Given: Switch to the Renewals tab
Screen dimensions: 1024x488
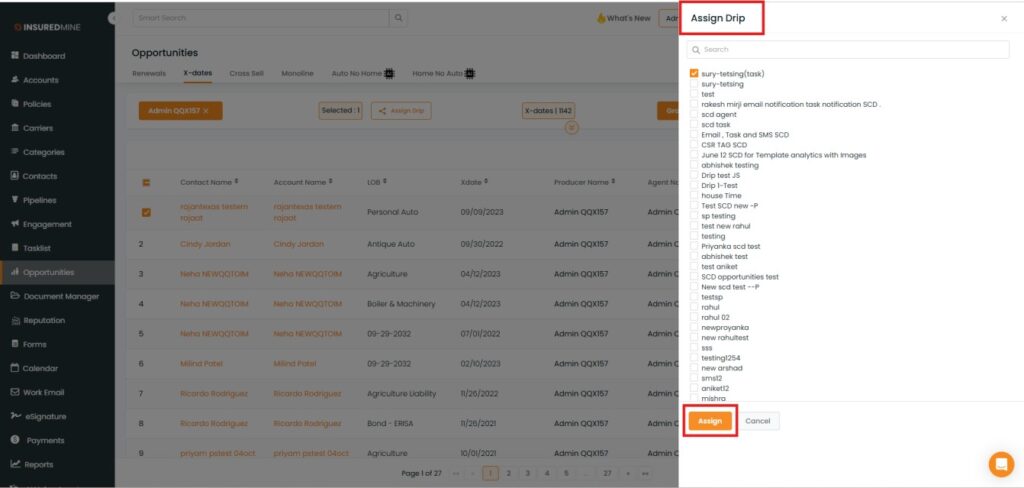Looking at the screenshot, I should point(149,73).
